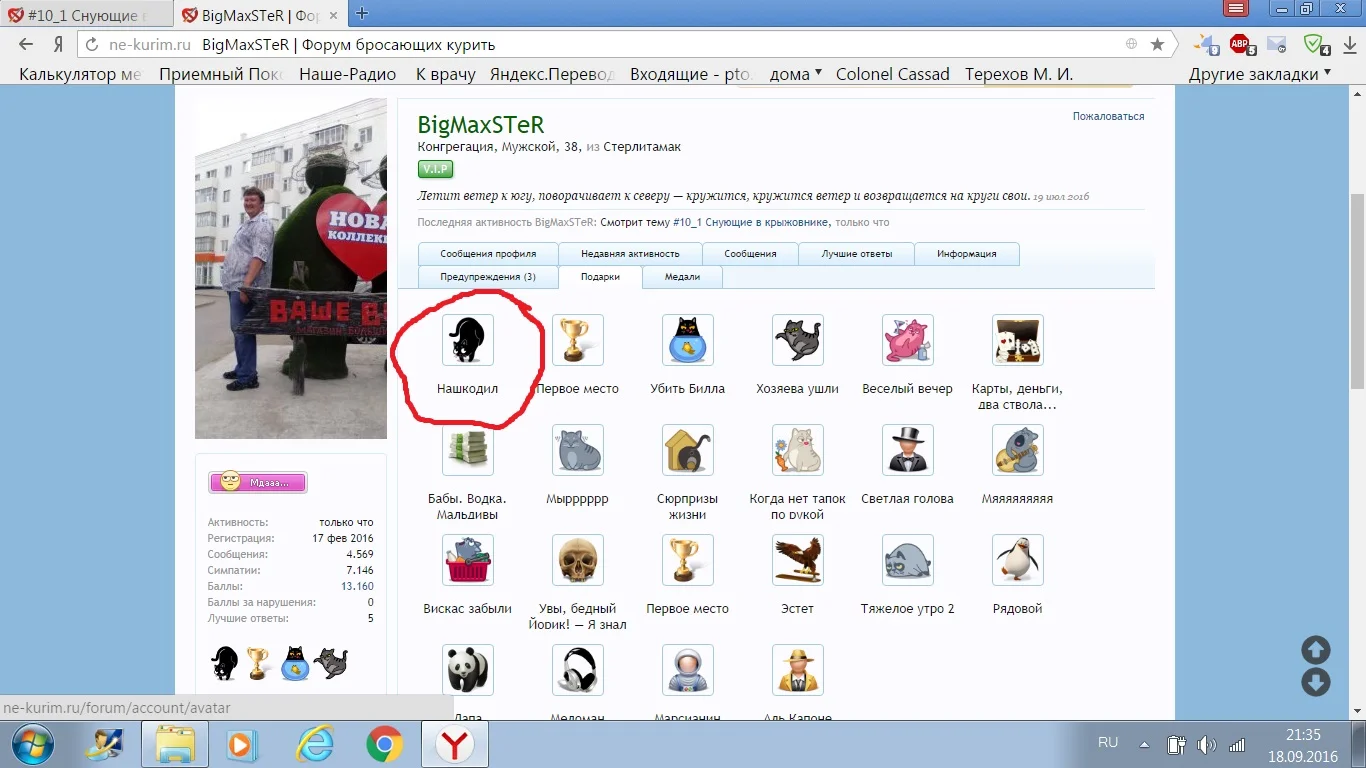Viewport: 1366px width, 768px height.
Task: Open the Меломан headphones gift
Action: click(x=578, y=669)
